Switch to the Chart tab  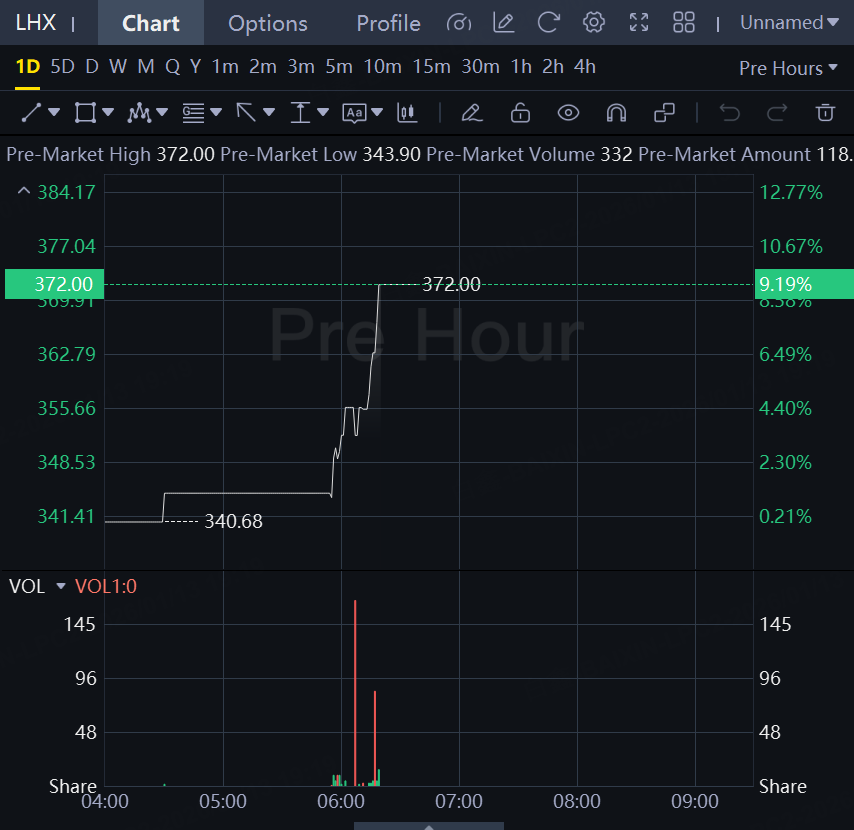click(x=151, y=23)
